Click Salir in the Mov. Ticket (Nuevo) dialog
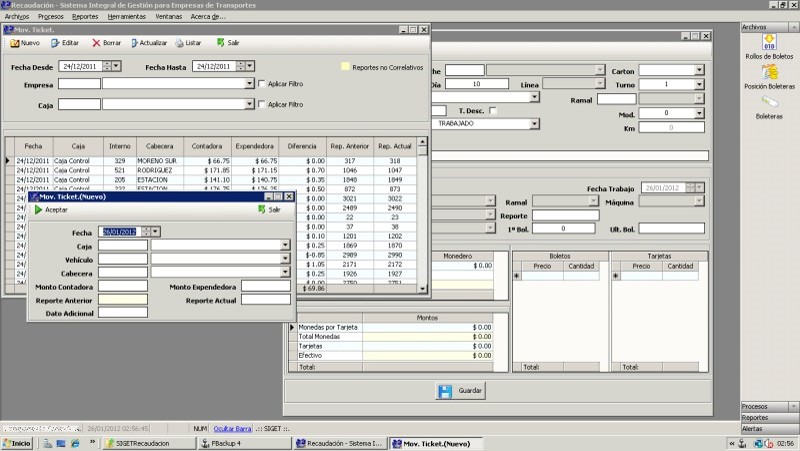This screenshot has height=451, width=800. pos(269,210)
